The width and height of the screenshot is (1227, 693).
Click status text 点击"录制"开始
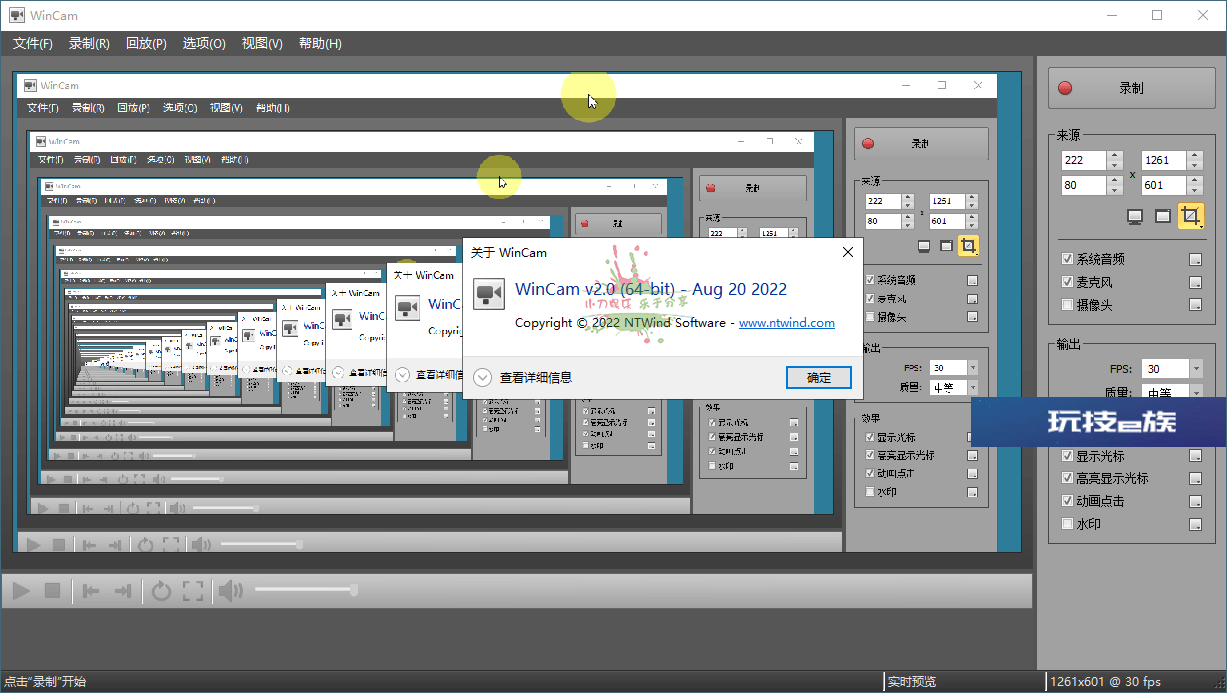45,682
